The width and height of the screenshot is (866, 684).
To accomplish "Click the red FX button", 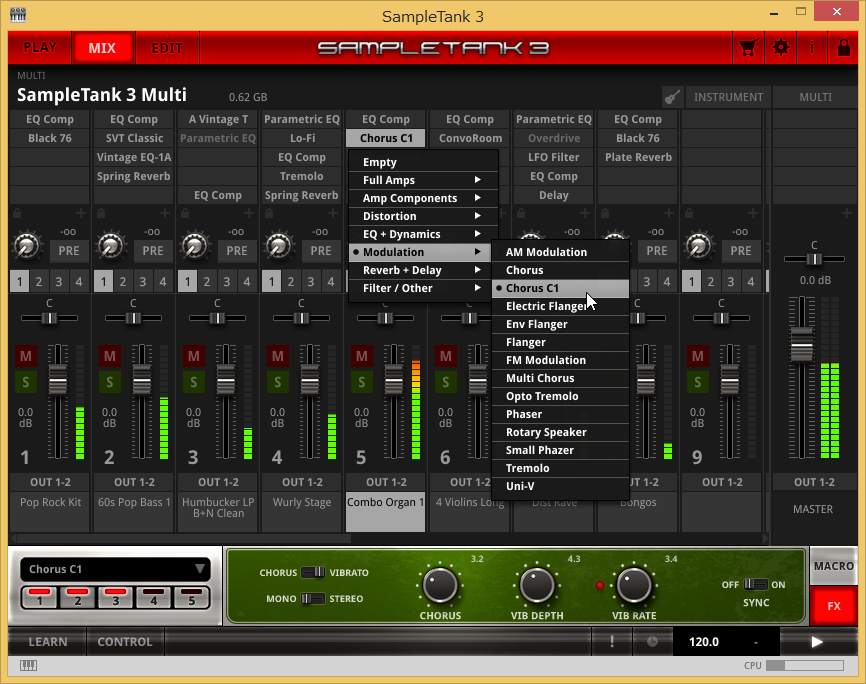I will [833, 606].
